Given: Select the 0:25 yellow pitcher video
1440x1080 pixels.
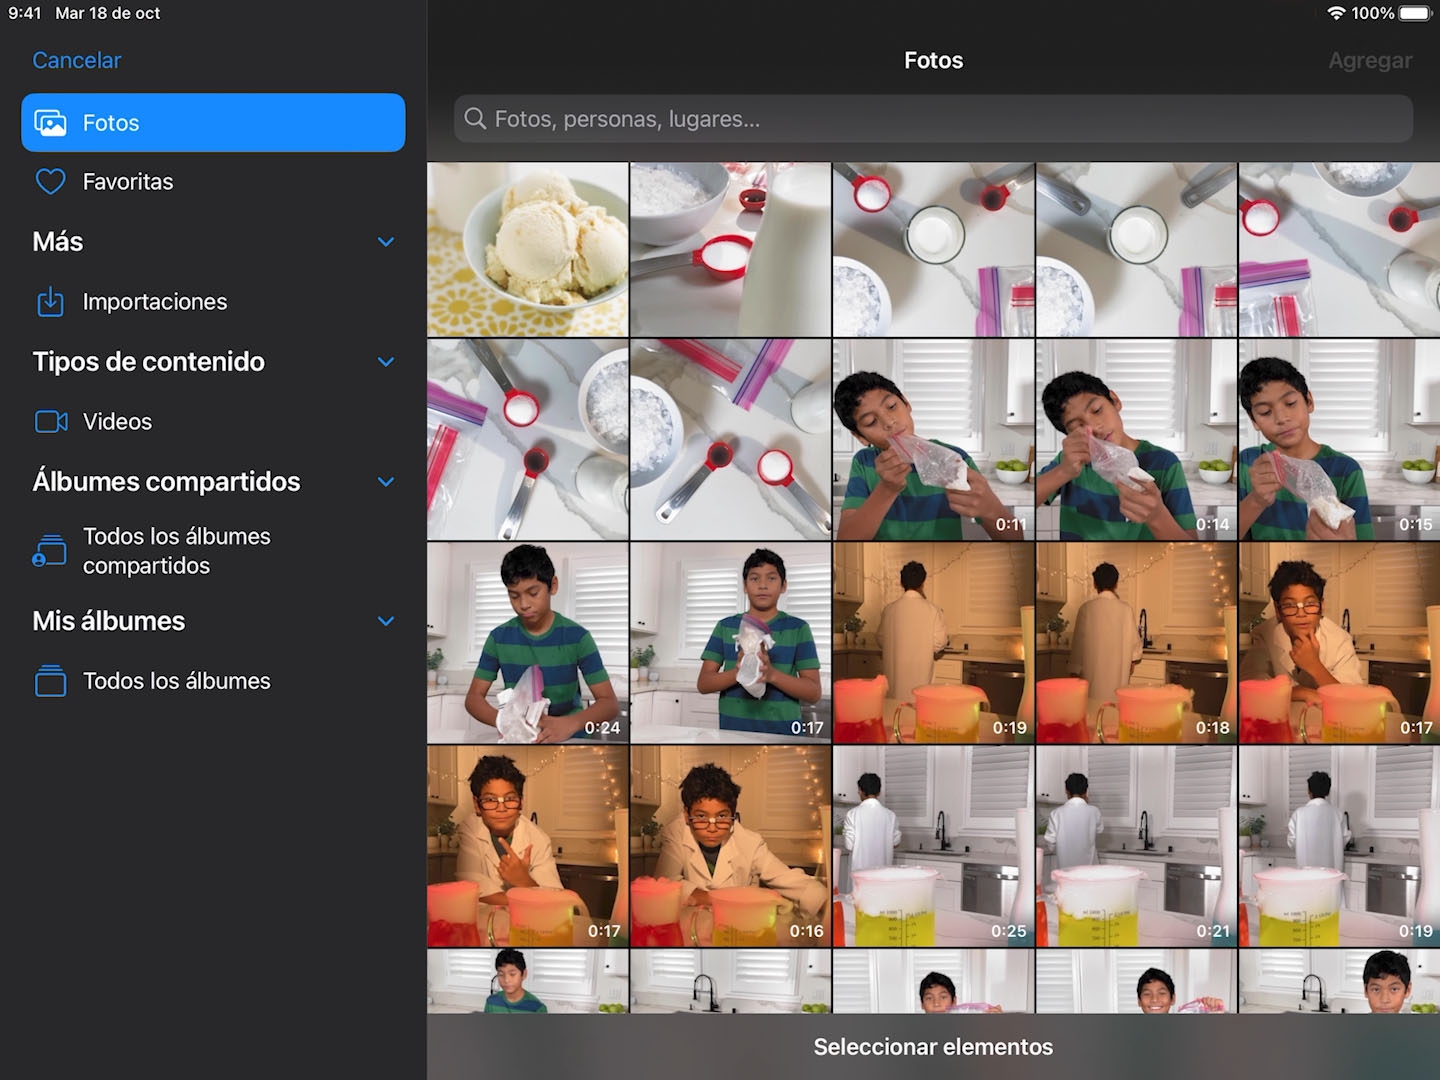Looking at the screenshot, I should click(x=933, y=846).
